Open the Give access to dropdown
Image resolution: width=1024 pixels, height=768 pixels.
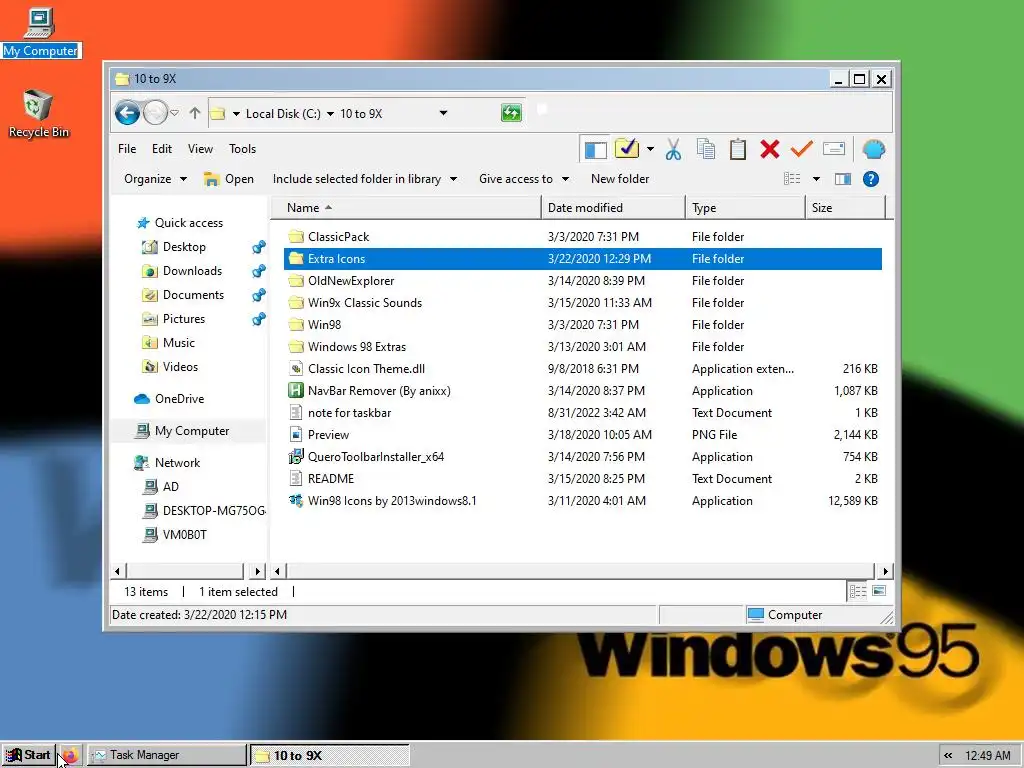pyautogui.click(x=524, y=179)
